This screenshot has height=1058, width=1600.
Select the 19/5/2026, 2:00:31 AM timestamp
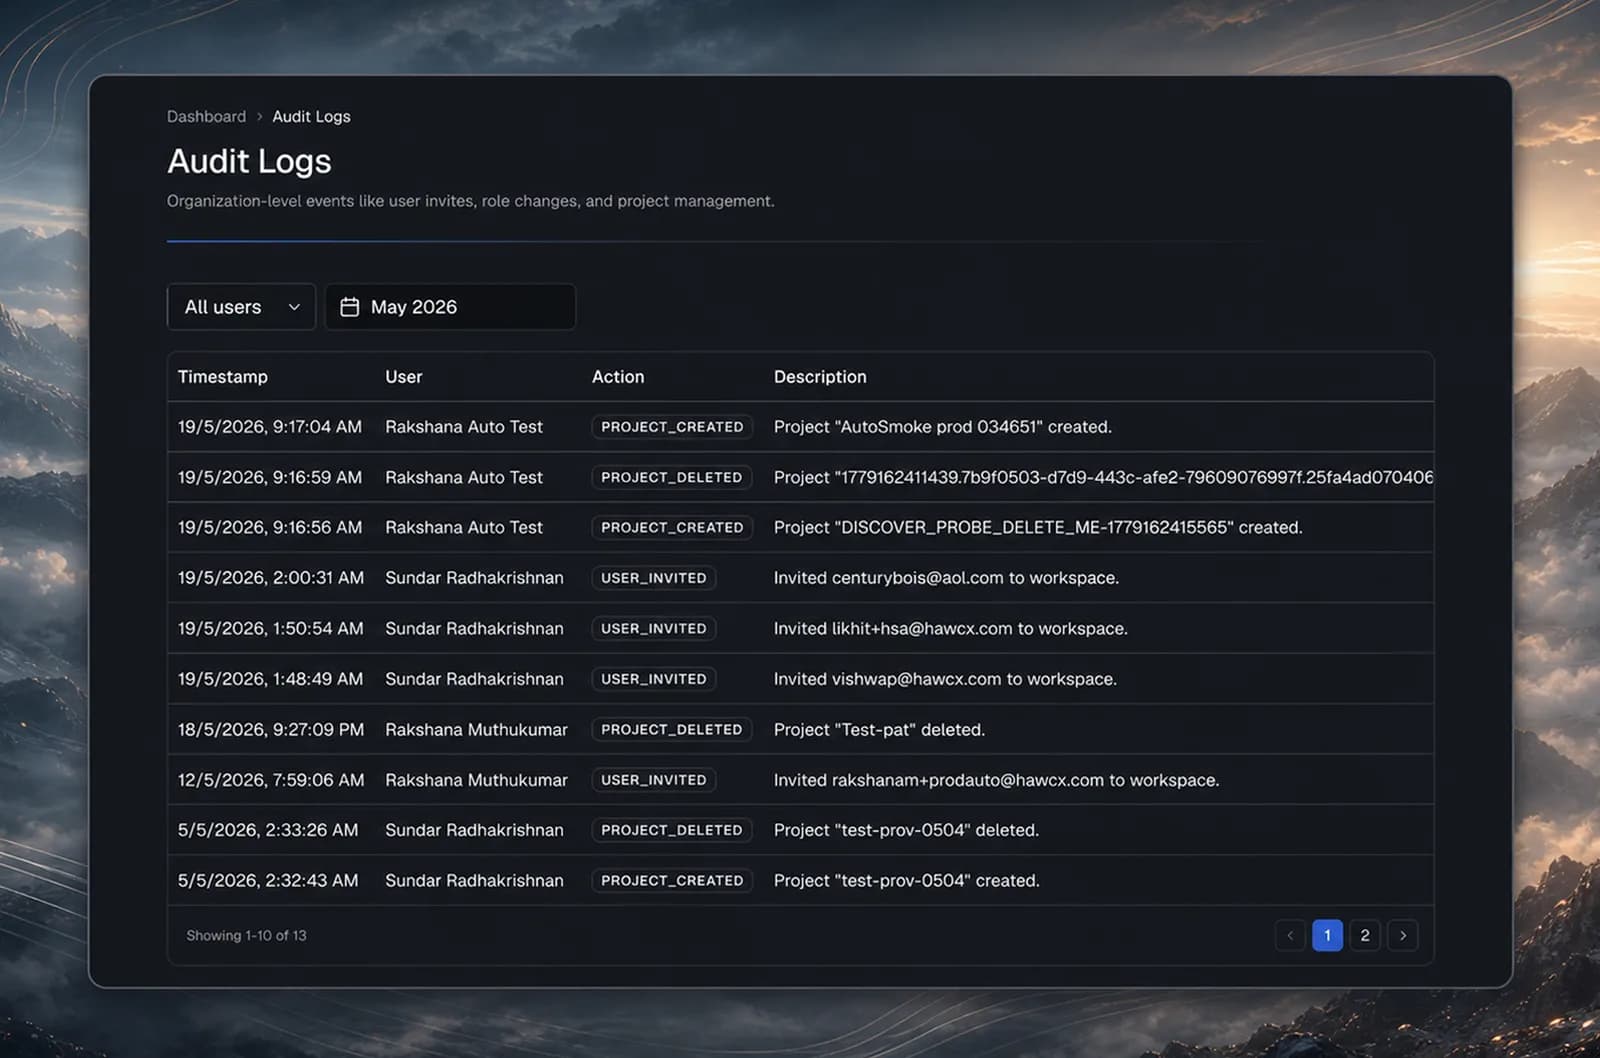(271, 578)
